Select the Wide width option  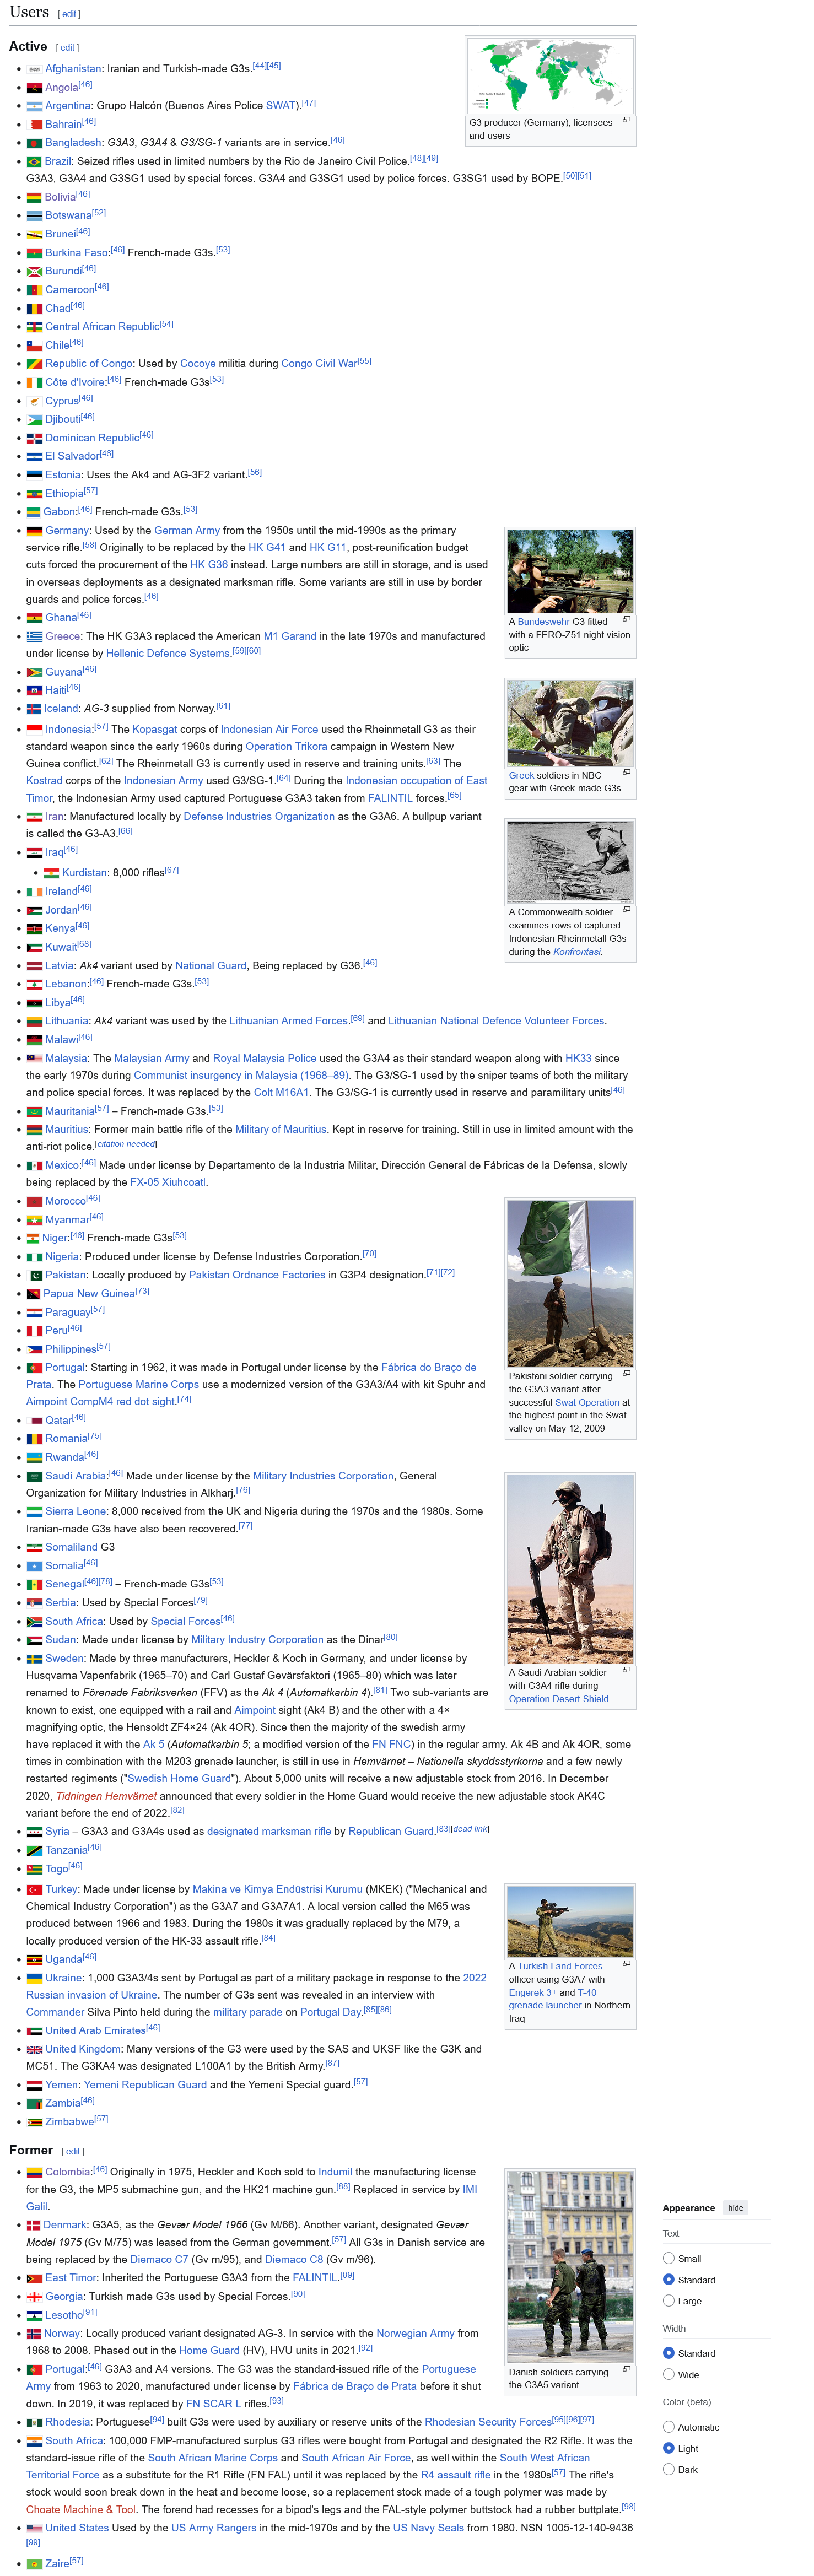click(x=668, y=2375)
